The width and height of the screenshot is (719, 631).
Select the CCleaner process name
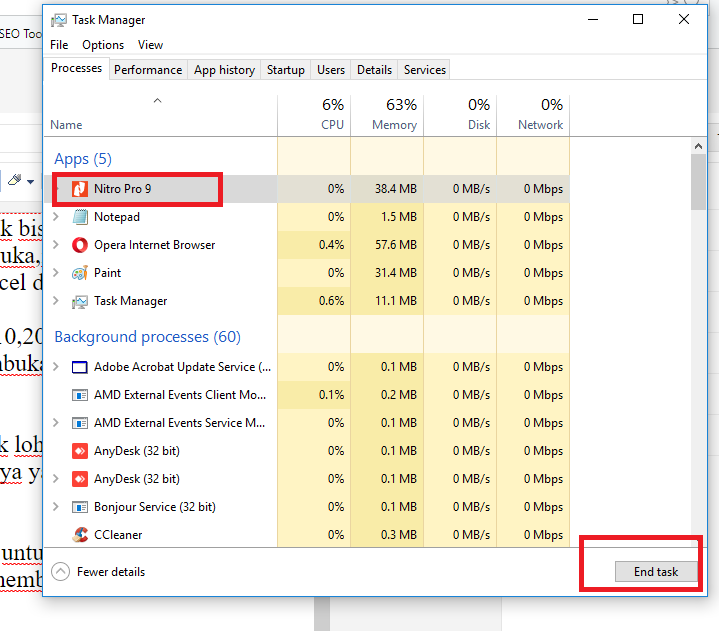118,535
